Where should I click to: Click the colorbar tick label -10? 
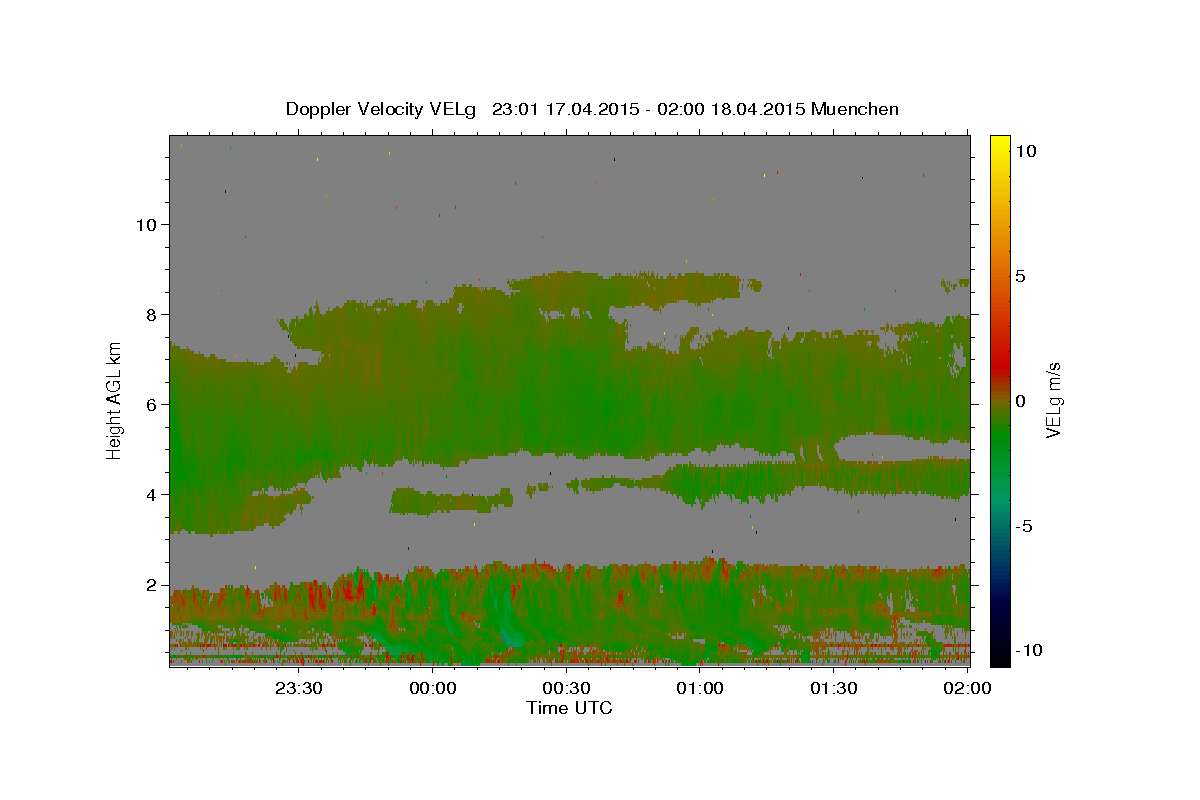click(1028, 650)
